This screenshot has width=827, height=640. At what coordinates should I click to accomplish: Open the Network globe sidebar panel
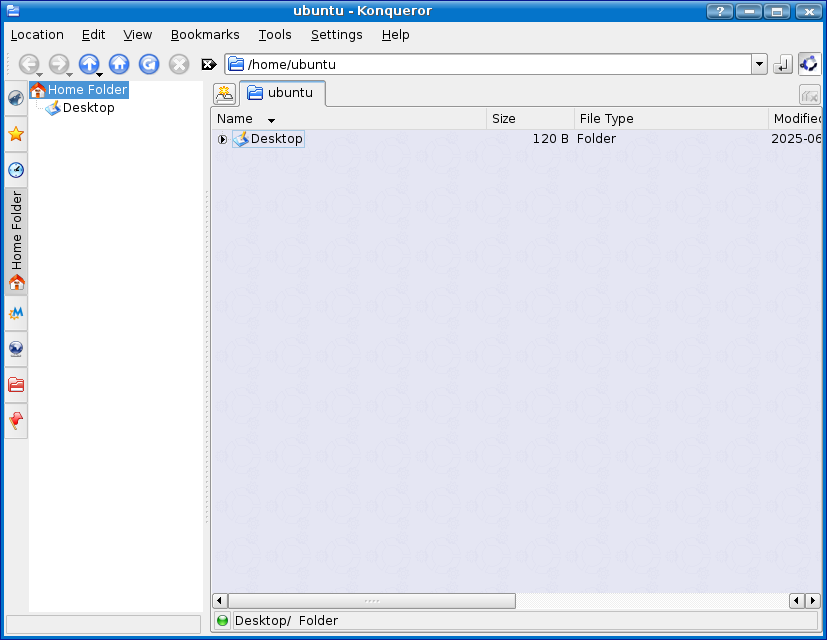coord(16,349)
